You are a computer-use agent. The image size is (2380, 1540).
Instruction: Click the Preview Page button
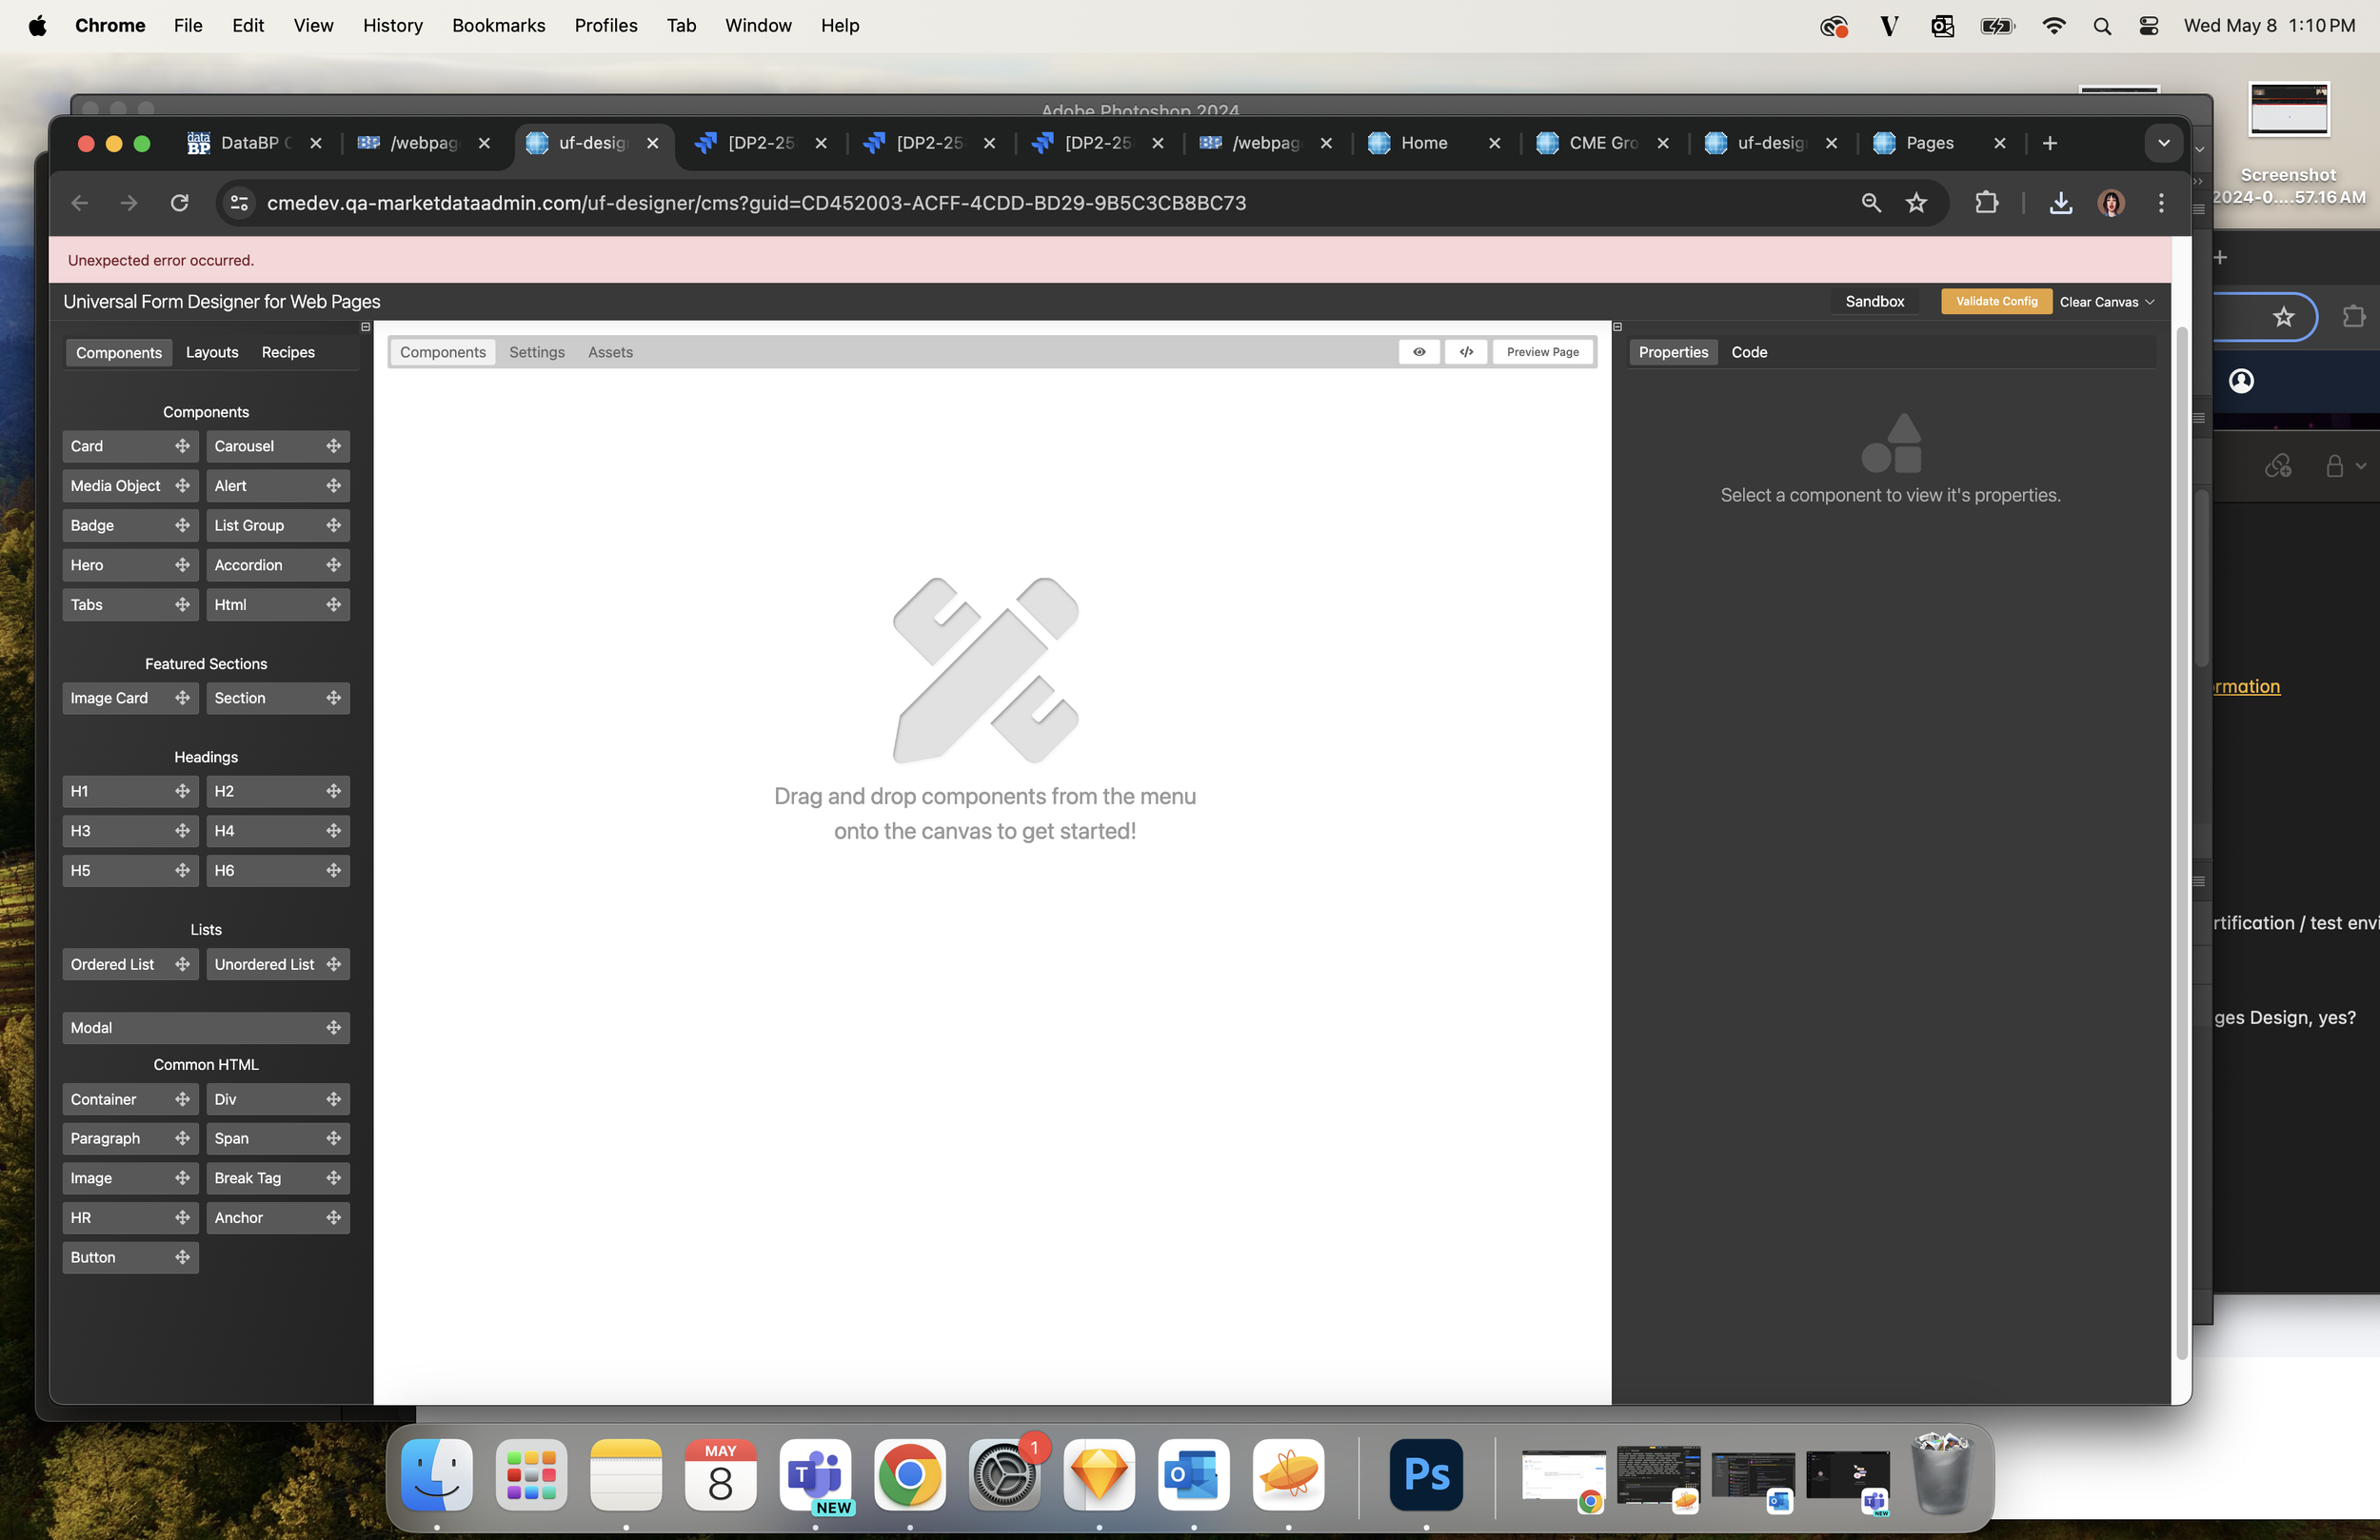[1542, 352]
